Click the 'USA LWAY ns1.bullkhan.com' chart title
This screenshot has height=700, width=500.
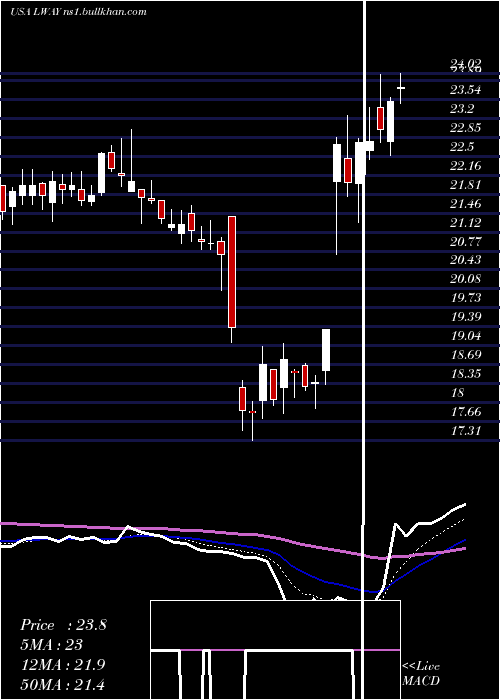78,11
